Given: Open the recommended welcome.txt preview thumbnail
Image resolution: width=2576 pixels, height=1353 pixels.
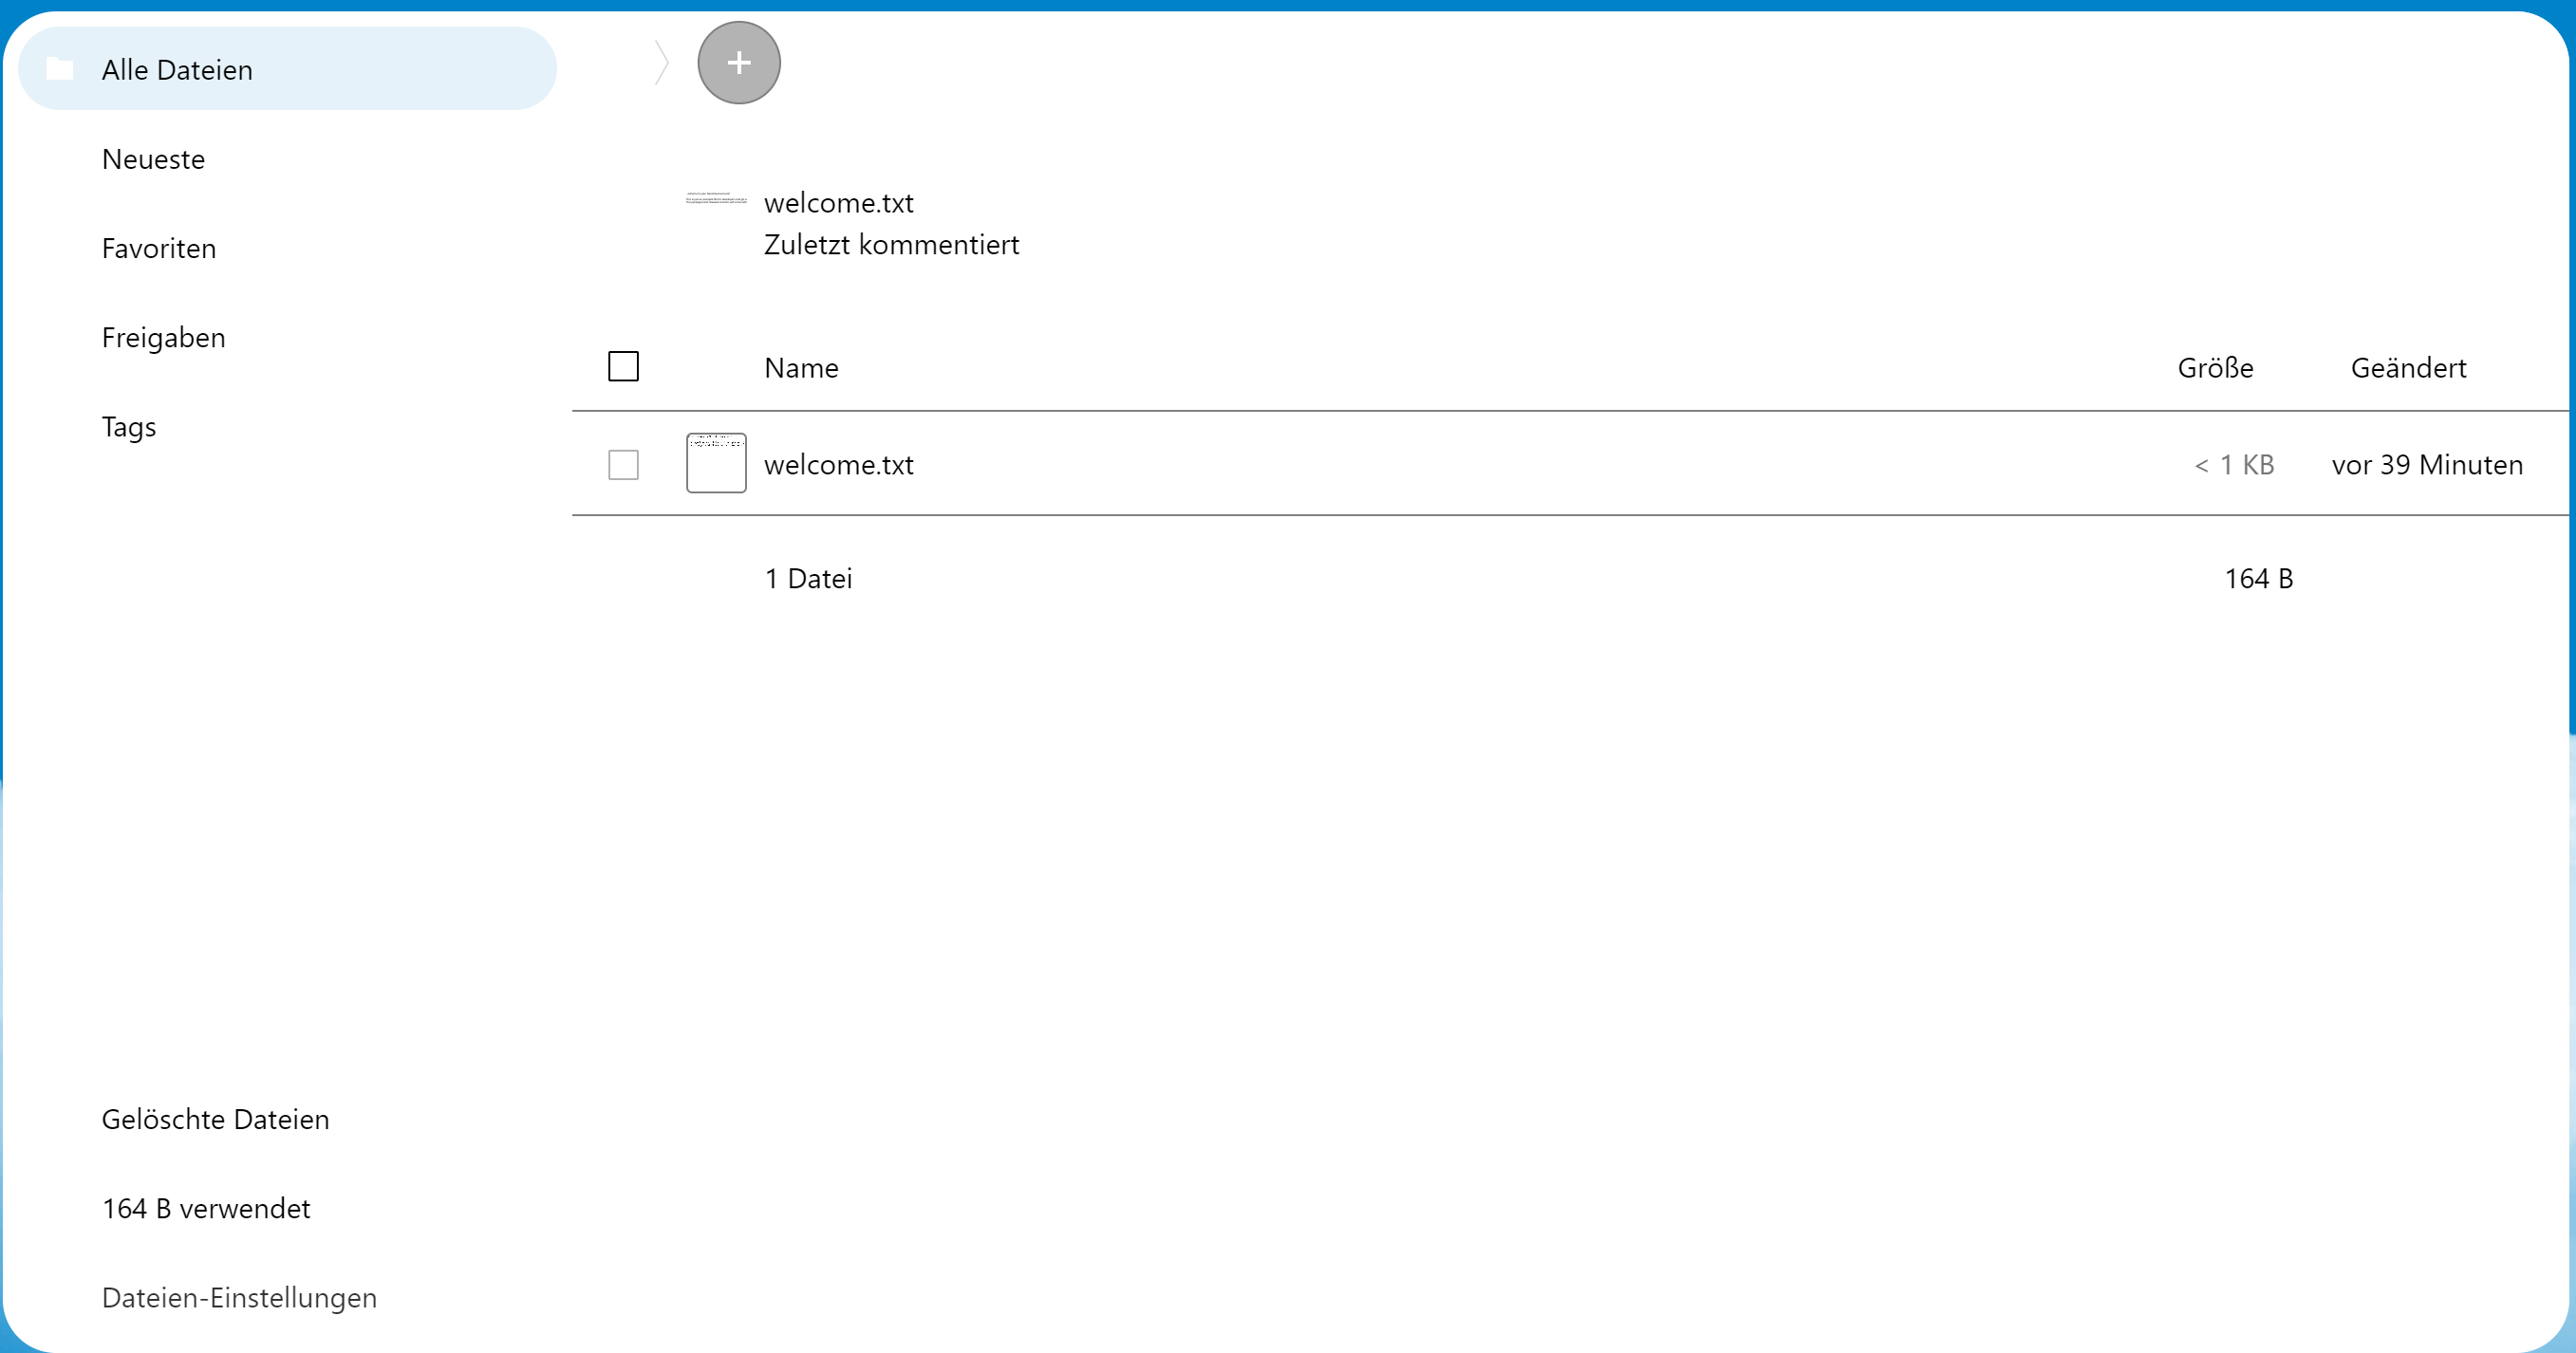Looking at the screenshot, I should point(716,200).
